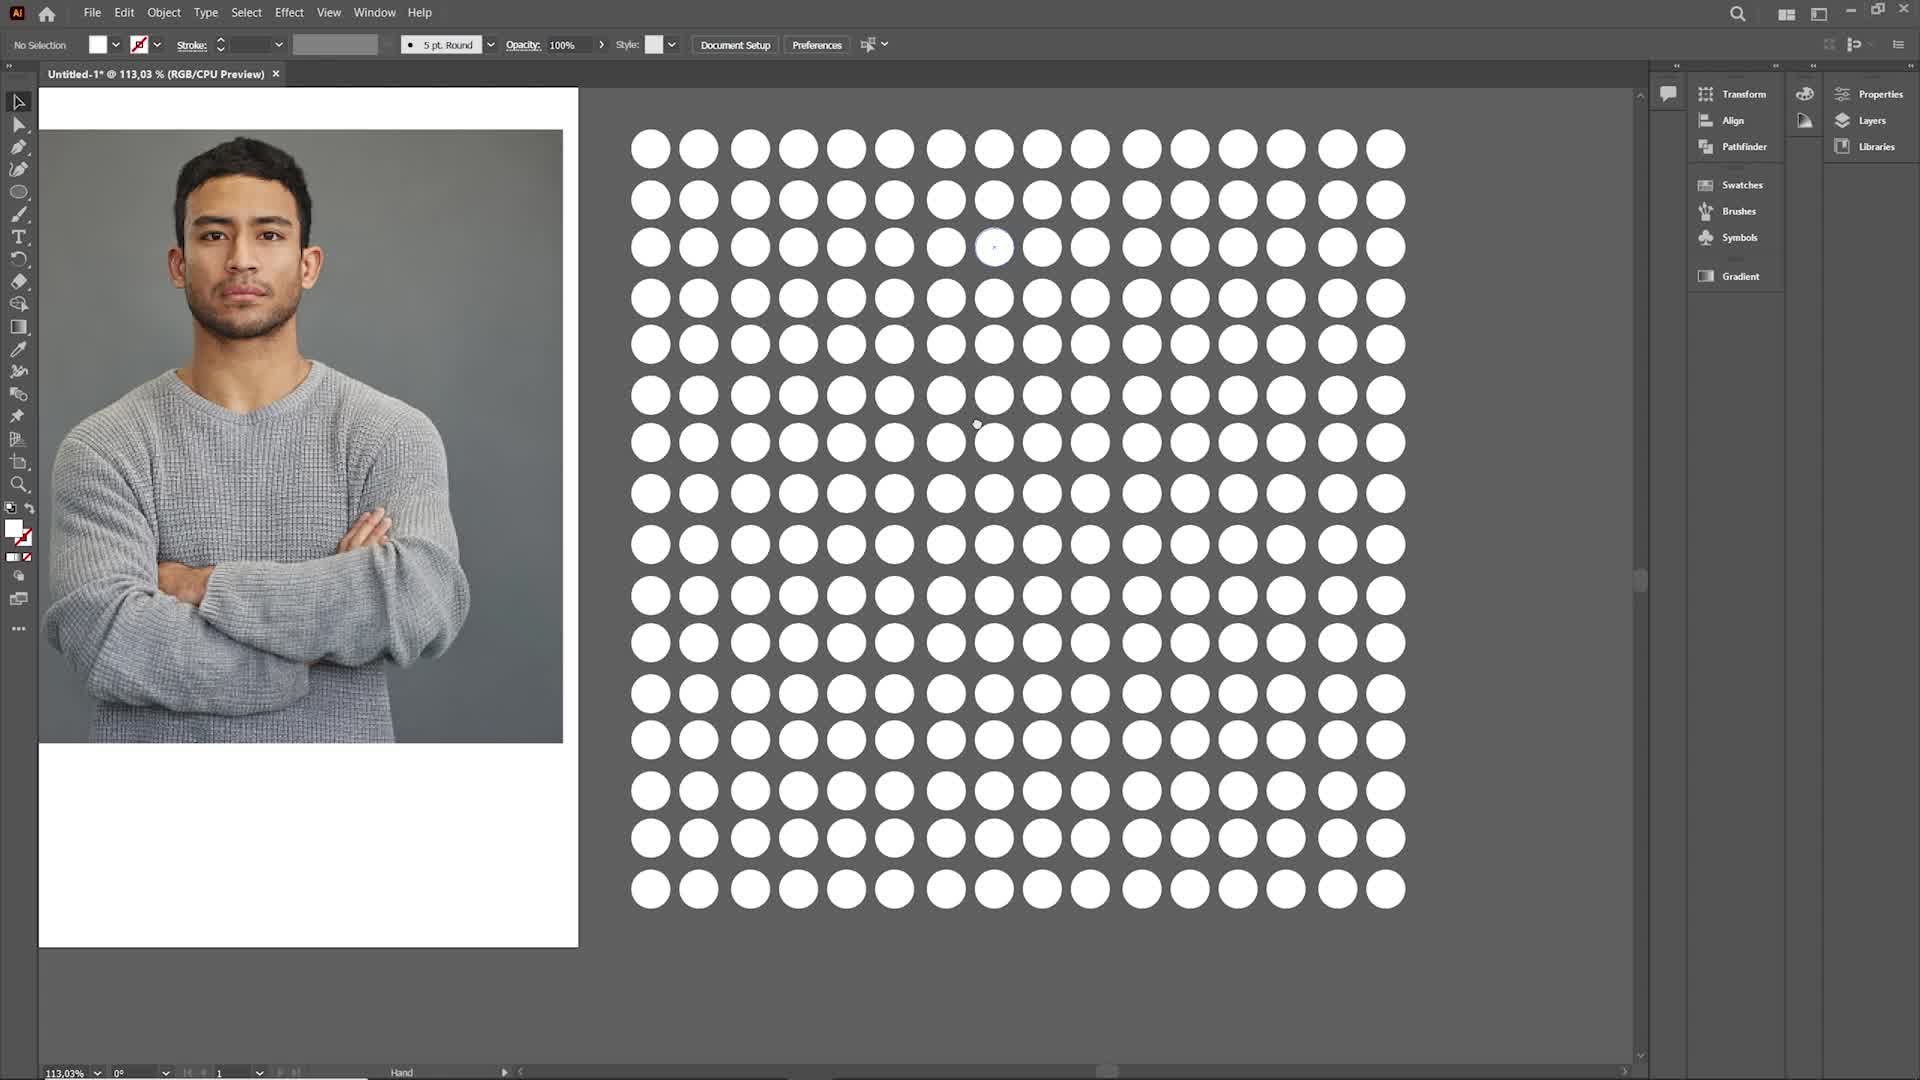Reset to default fill and stroke
The height and width of the screenshot is (1080, 1920).
pos(10,509)
